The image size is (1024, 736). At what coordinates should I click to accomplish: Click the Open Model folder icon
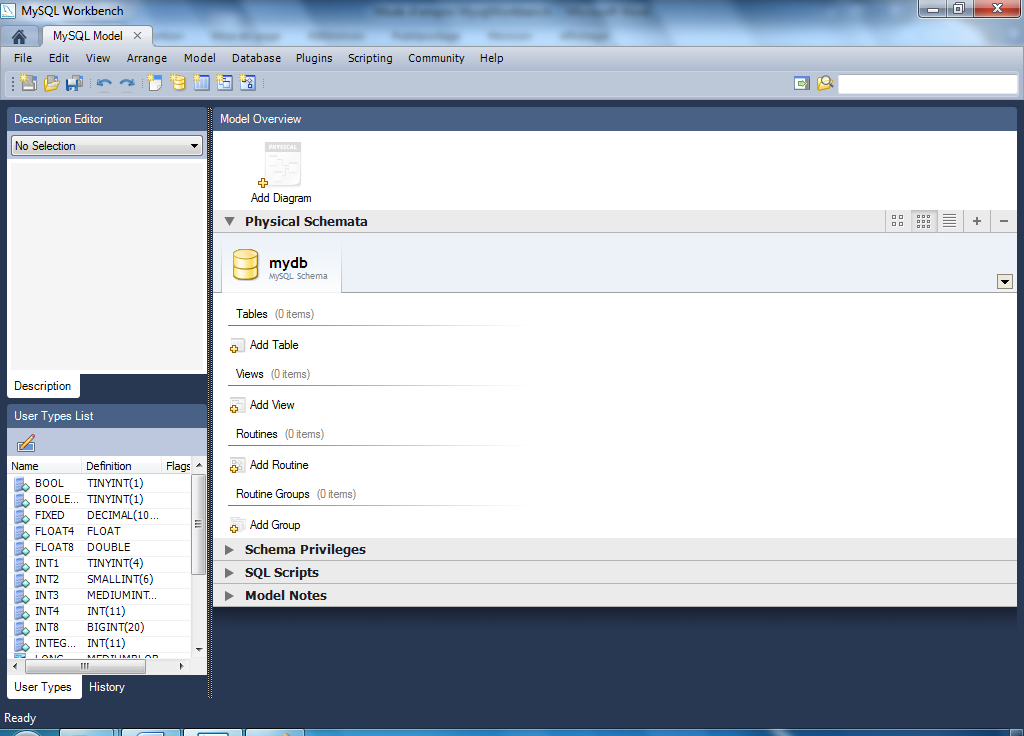point(51,83)
